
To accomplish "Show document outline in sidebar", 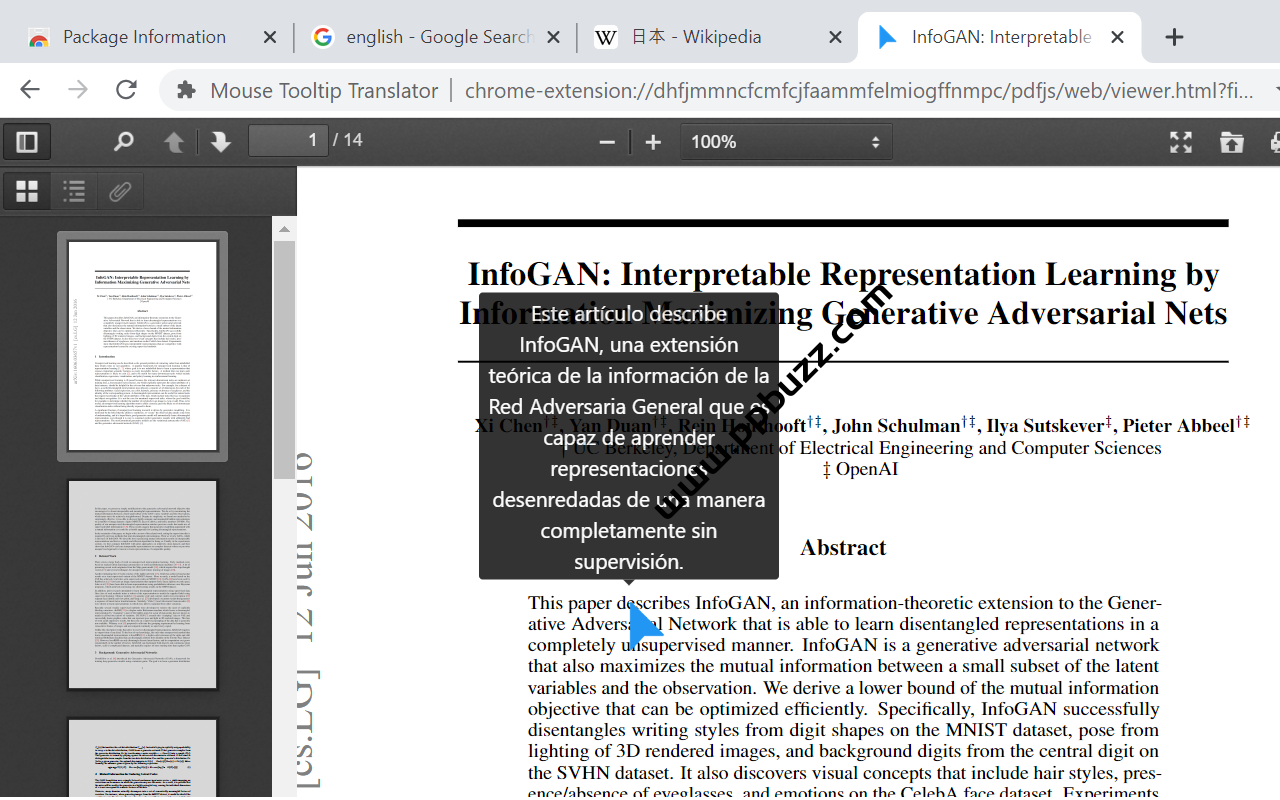I will pos(74,191).
